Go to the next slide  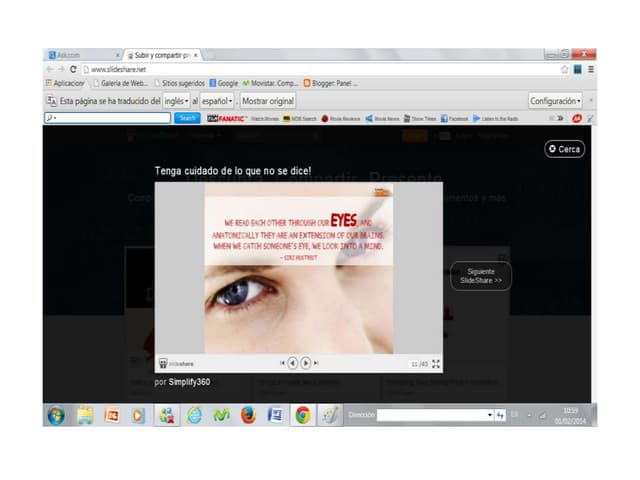tap(306, 363)
